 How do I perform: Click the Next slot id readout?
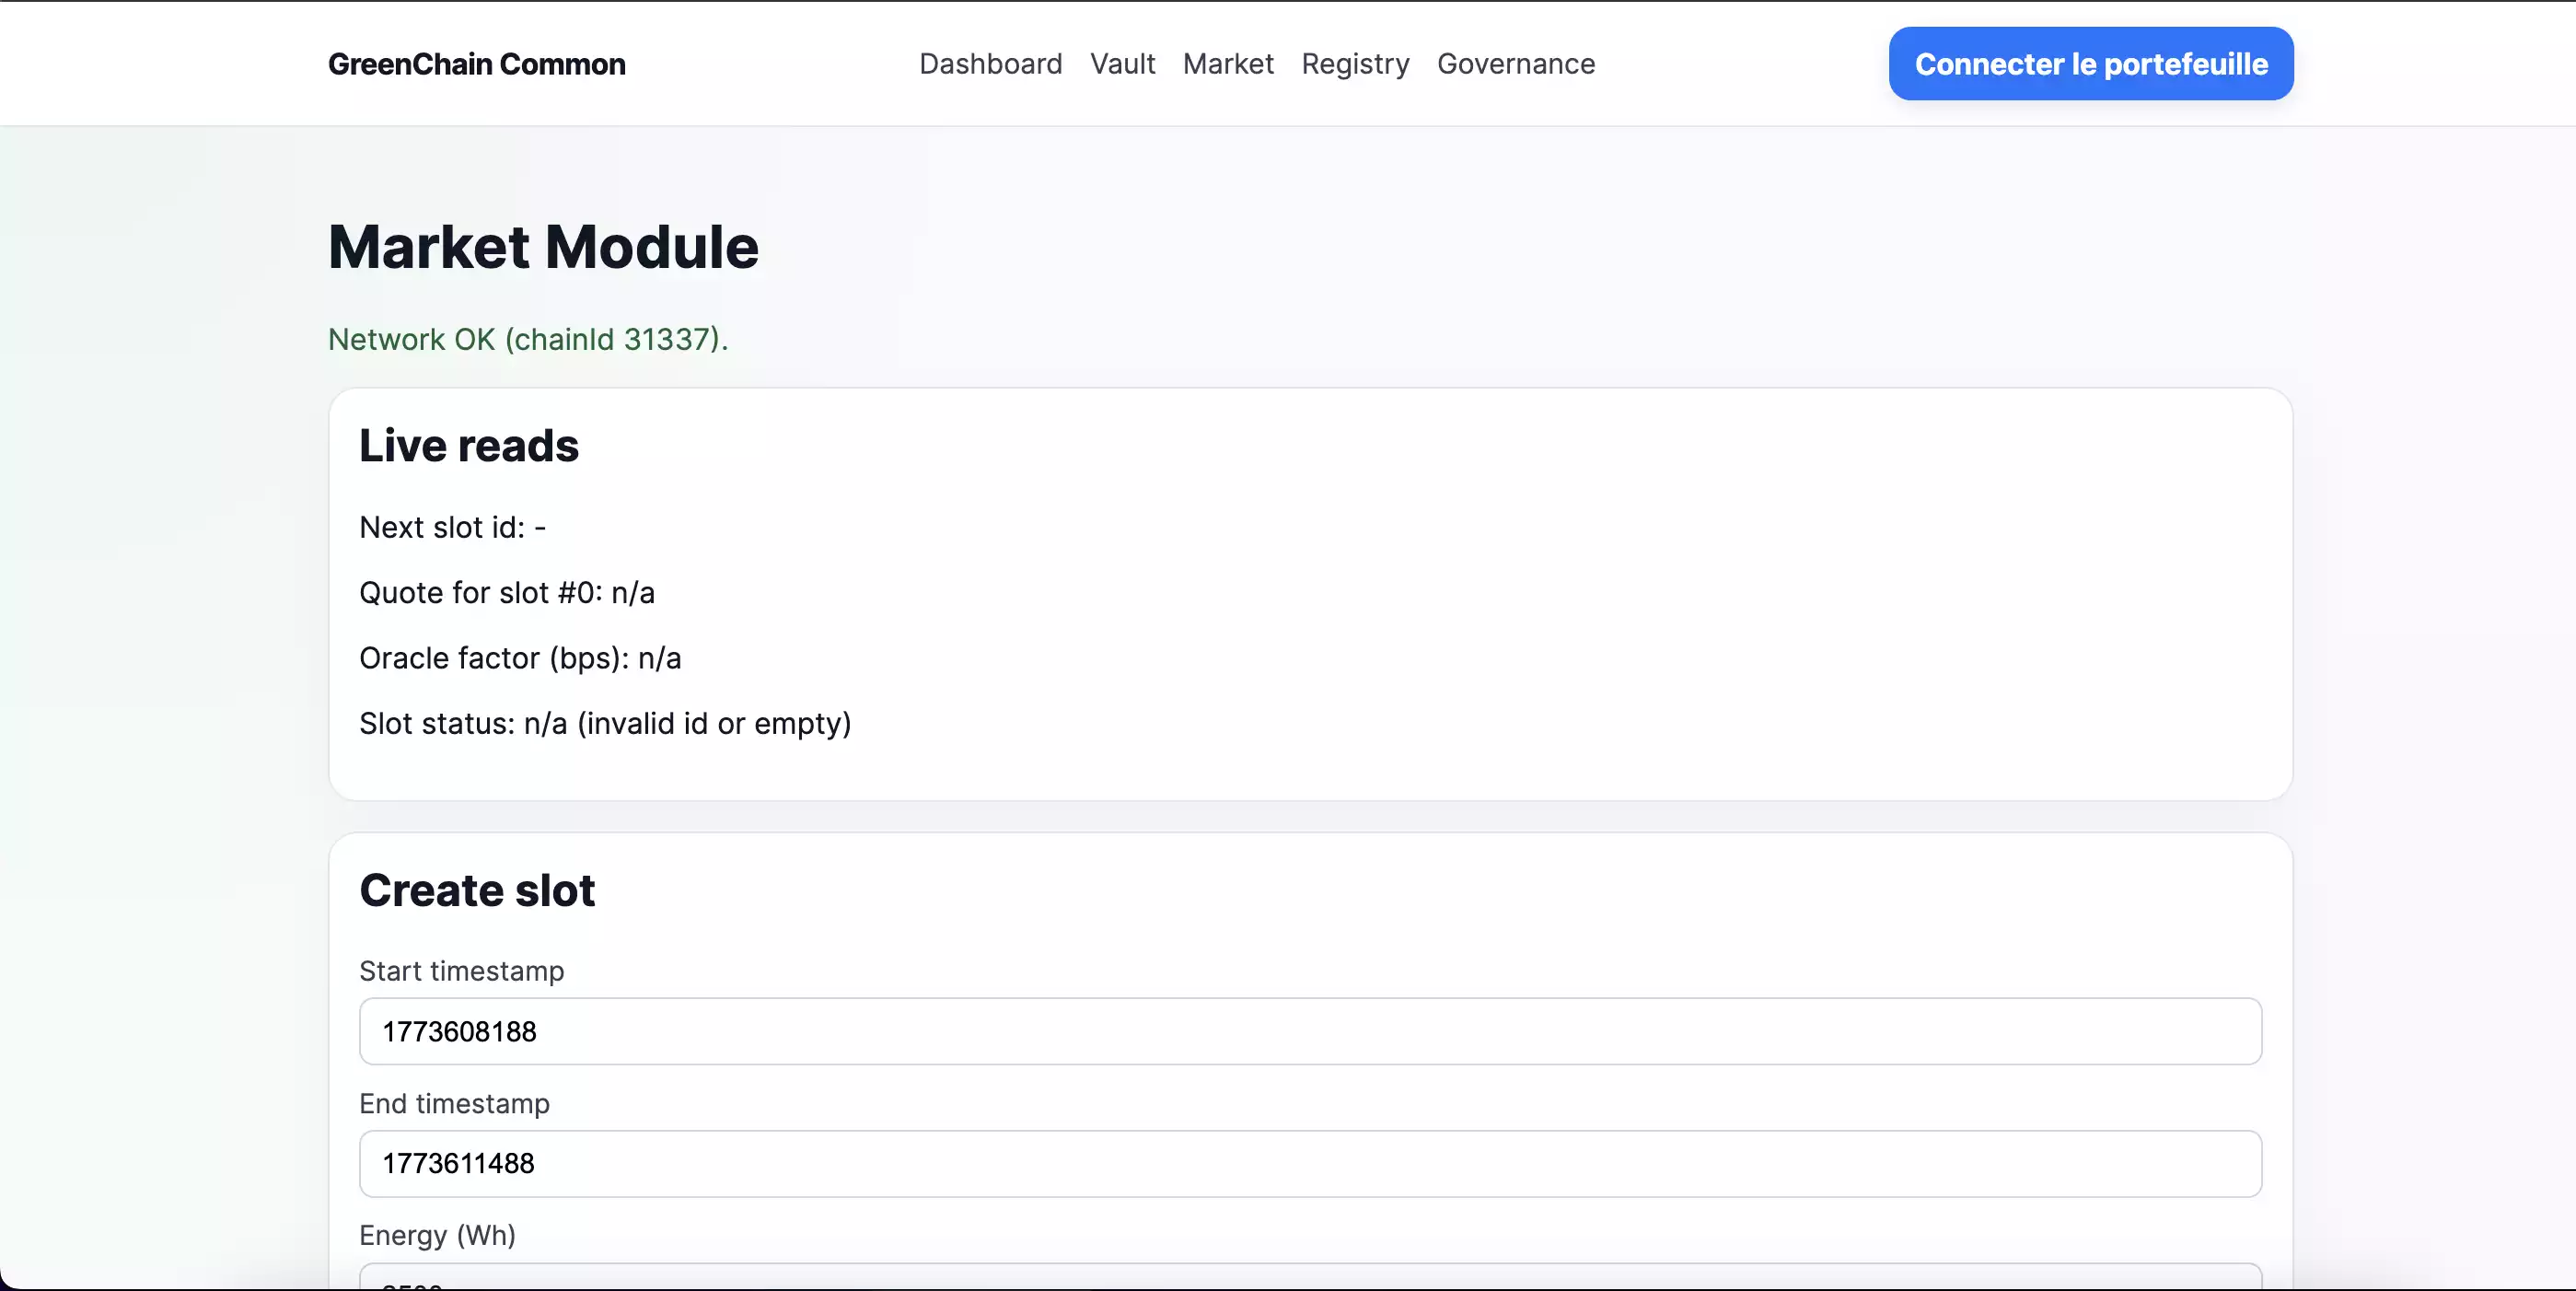(x=452, y=527)
